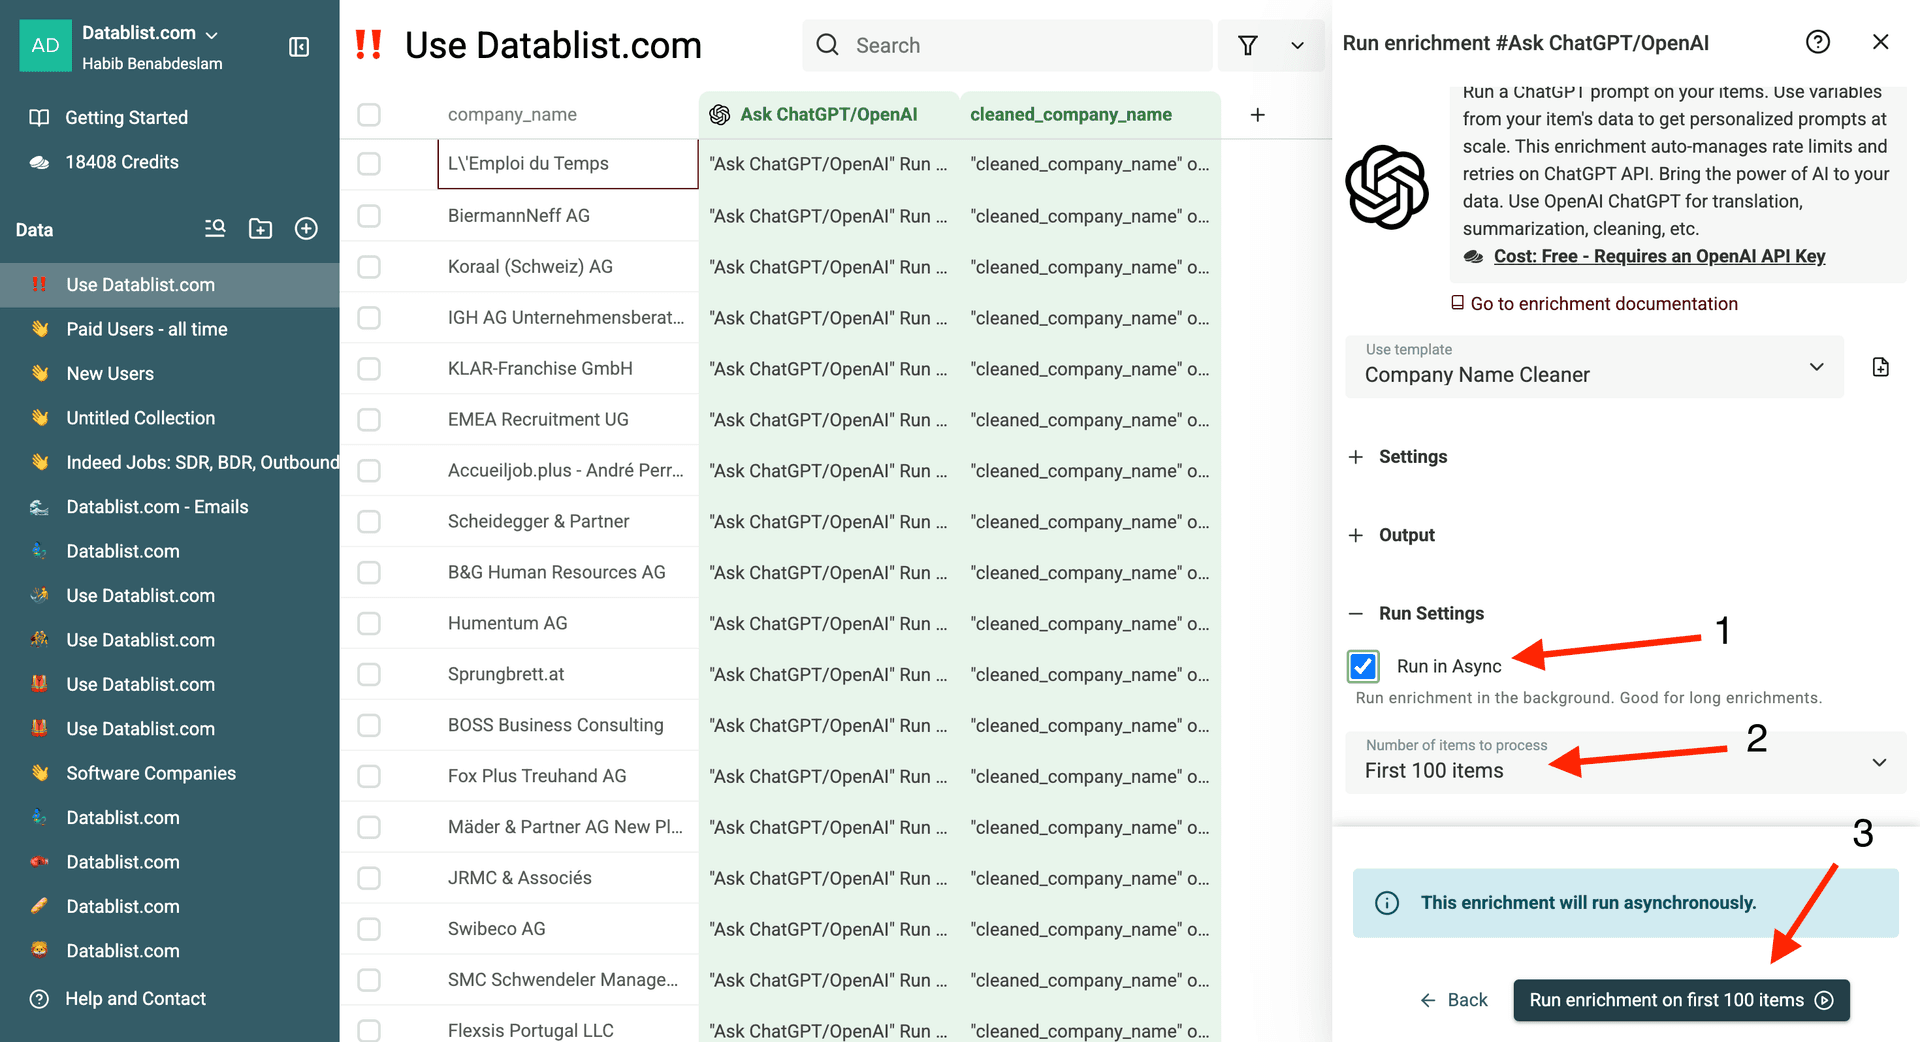Click the add collection plus circle icon
The width and height of the screenshot is (1920, 1042).
point(306,229)
